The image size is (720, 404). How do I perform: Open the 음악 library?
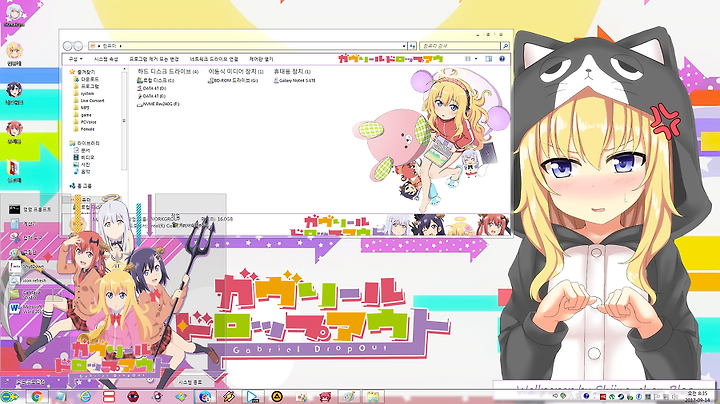(82, 172)
